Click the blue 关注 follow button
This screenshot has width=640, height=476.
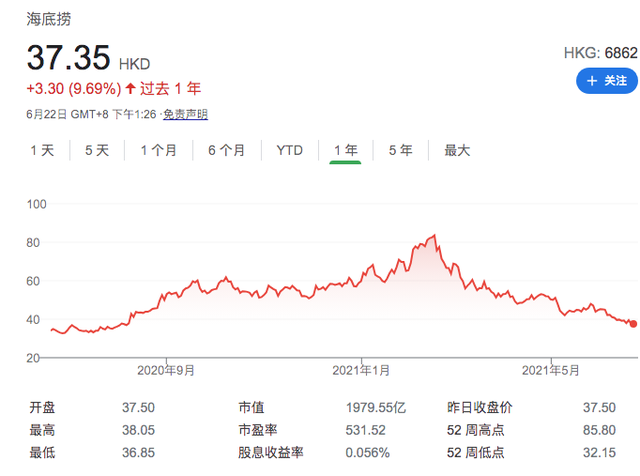click(x=607, y=81)
